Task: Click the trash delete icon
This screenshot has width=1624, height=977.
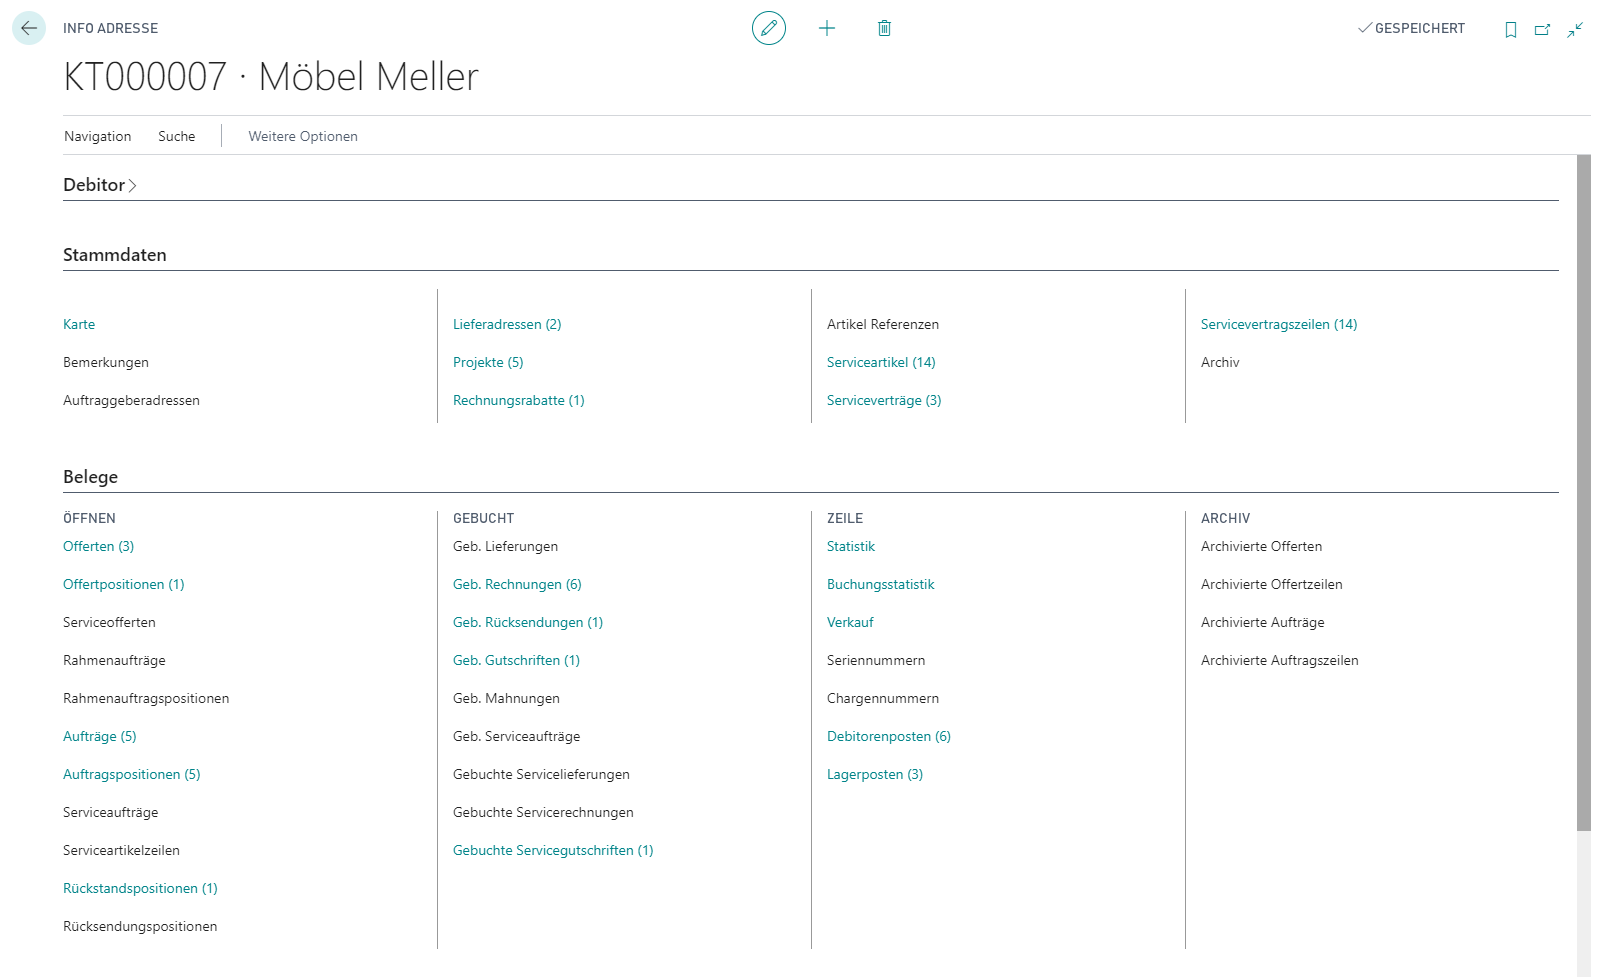Action: pyautogui.click(x=884, y=28)
